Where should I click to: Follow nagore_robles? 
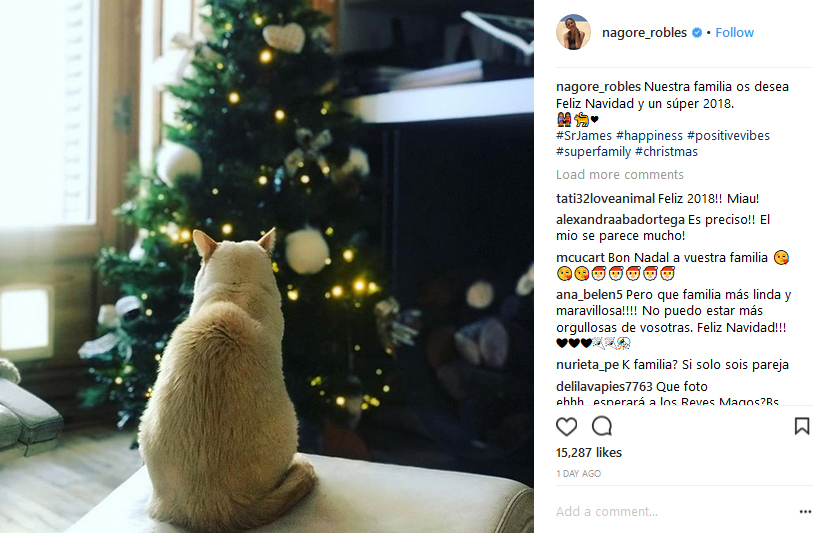coord(734,33)
